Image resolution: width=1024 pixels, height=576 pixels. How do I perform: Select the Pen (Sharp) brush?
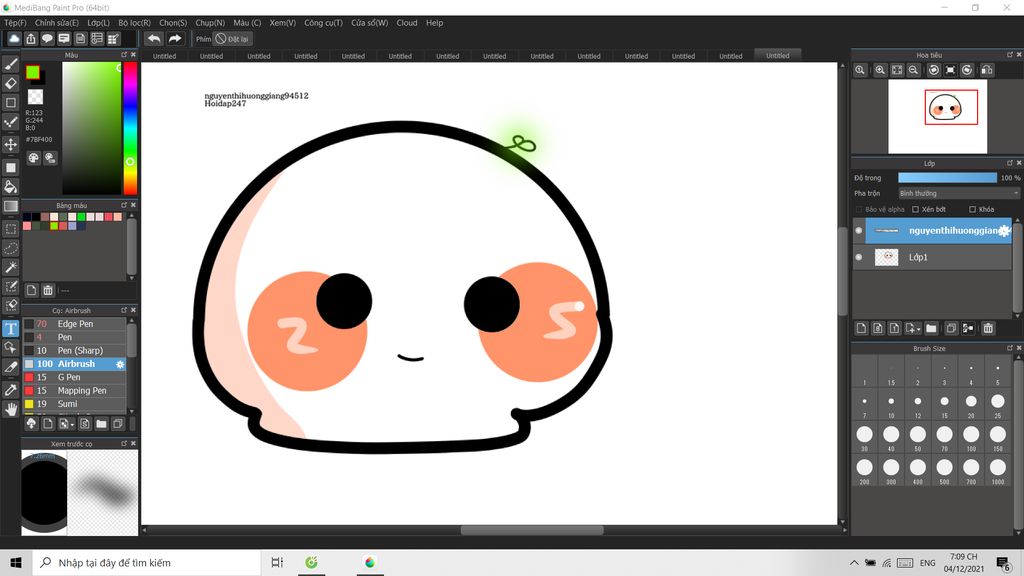coord(75,351)
